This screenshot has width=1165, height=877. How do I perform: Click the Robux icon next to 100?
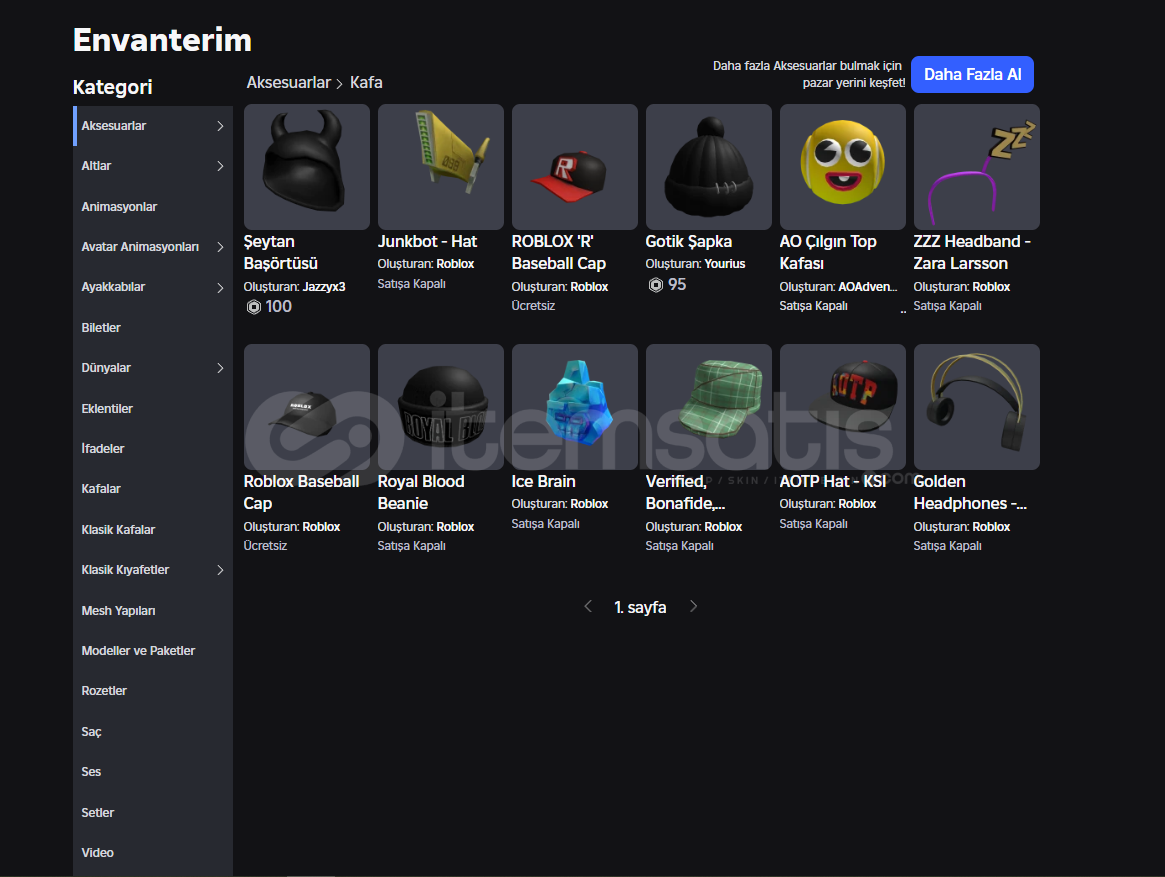coord(253,307)
